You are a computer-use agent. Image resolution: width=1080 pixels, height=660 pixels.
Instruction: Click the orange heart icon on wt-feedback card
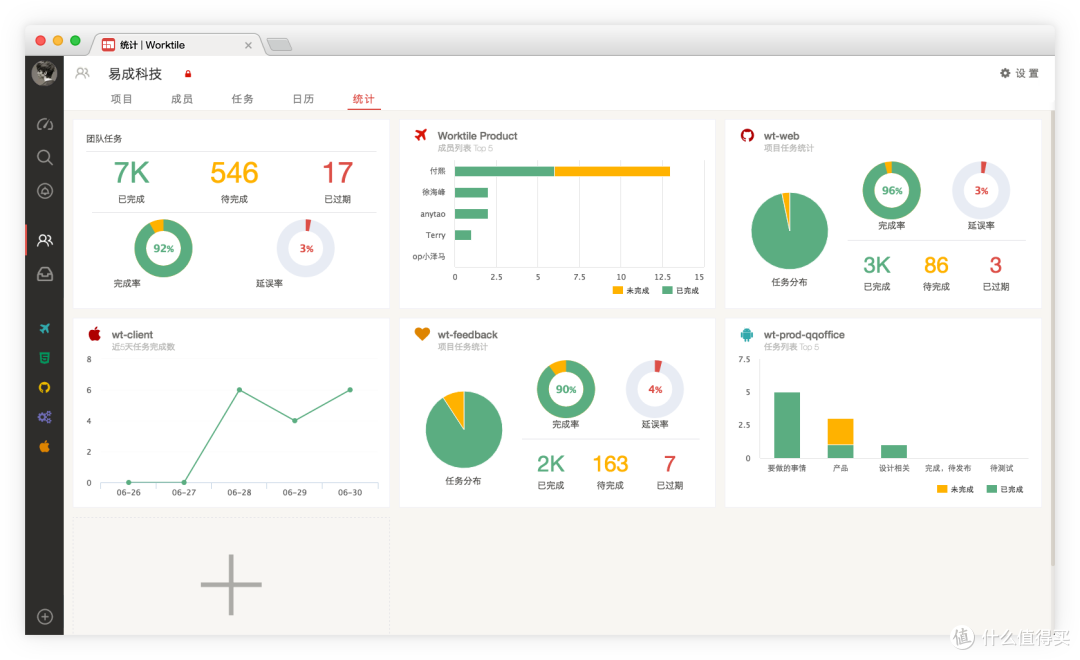[x=422, y=333]
